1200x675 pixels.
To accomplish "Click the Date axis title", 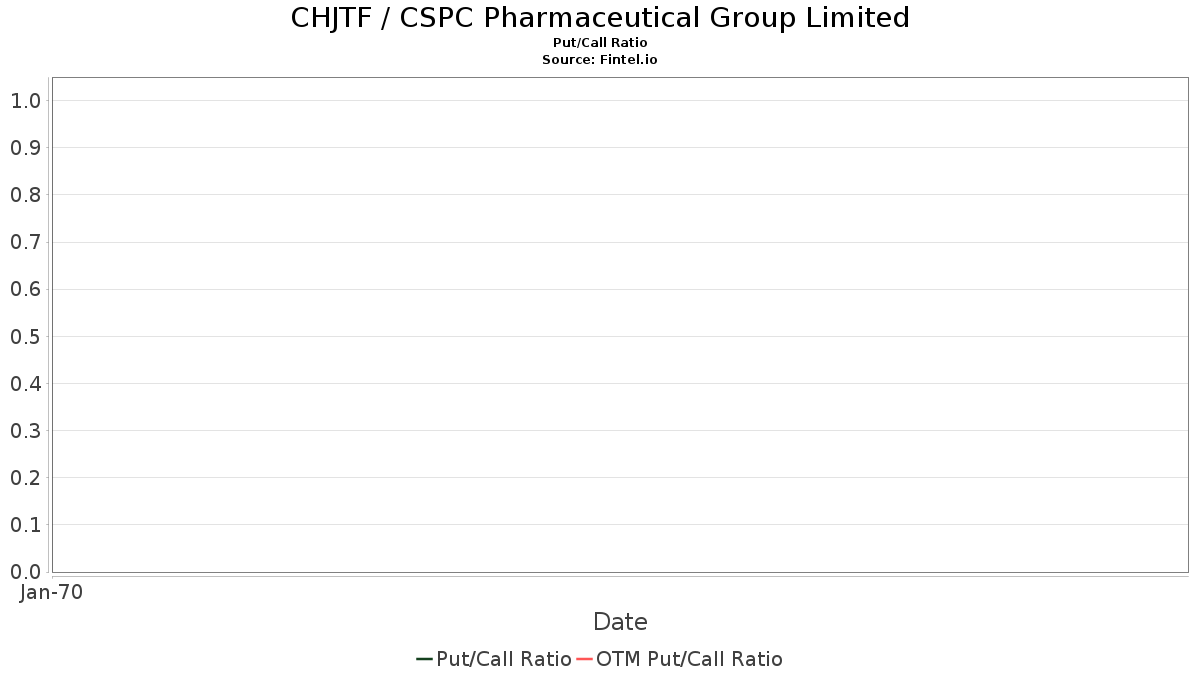I will click(x=620, y=622).
